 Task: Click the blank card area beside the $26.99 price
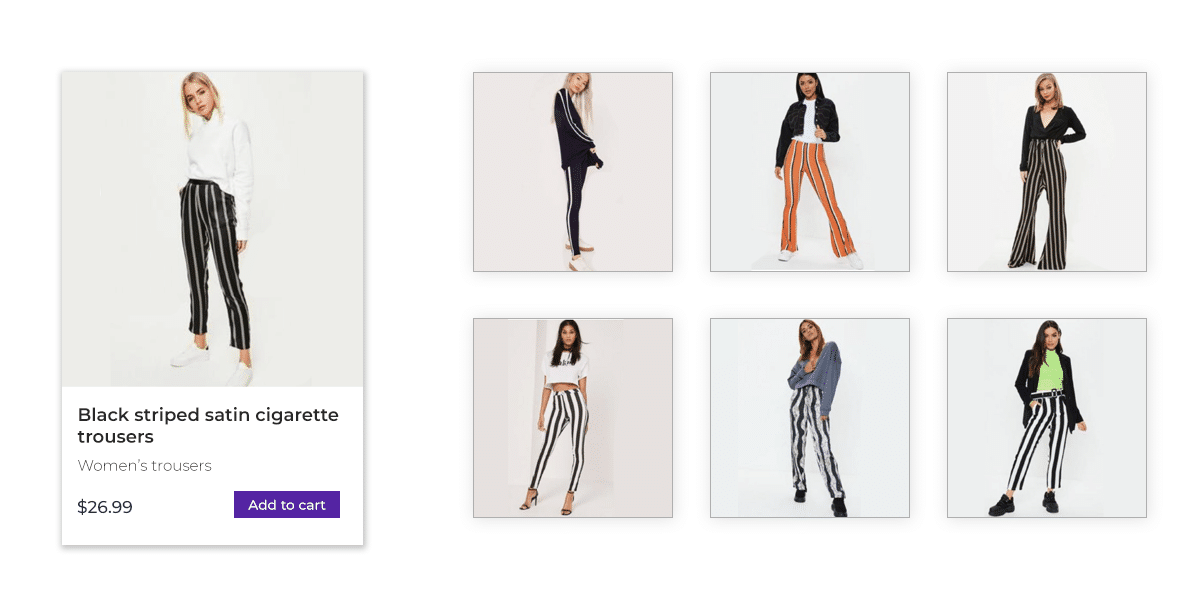click(x=183, y=507)
